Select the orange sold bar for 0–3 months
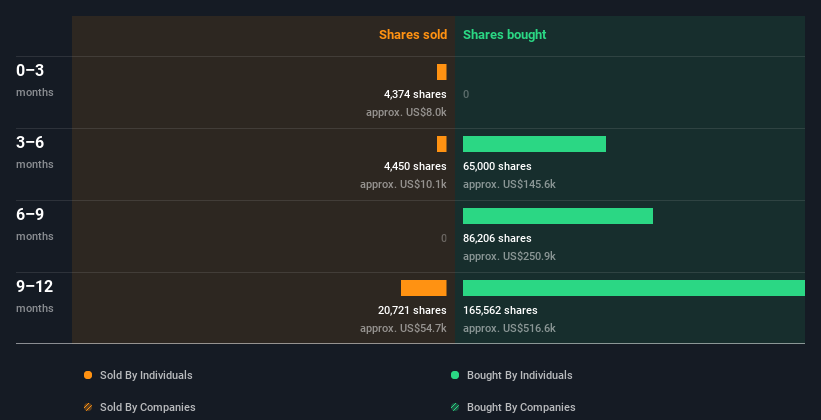 click(442, 72)
